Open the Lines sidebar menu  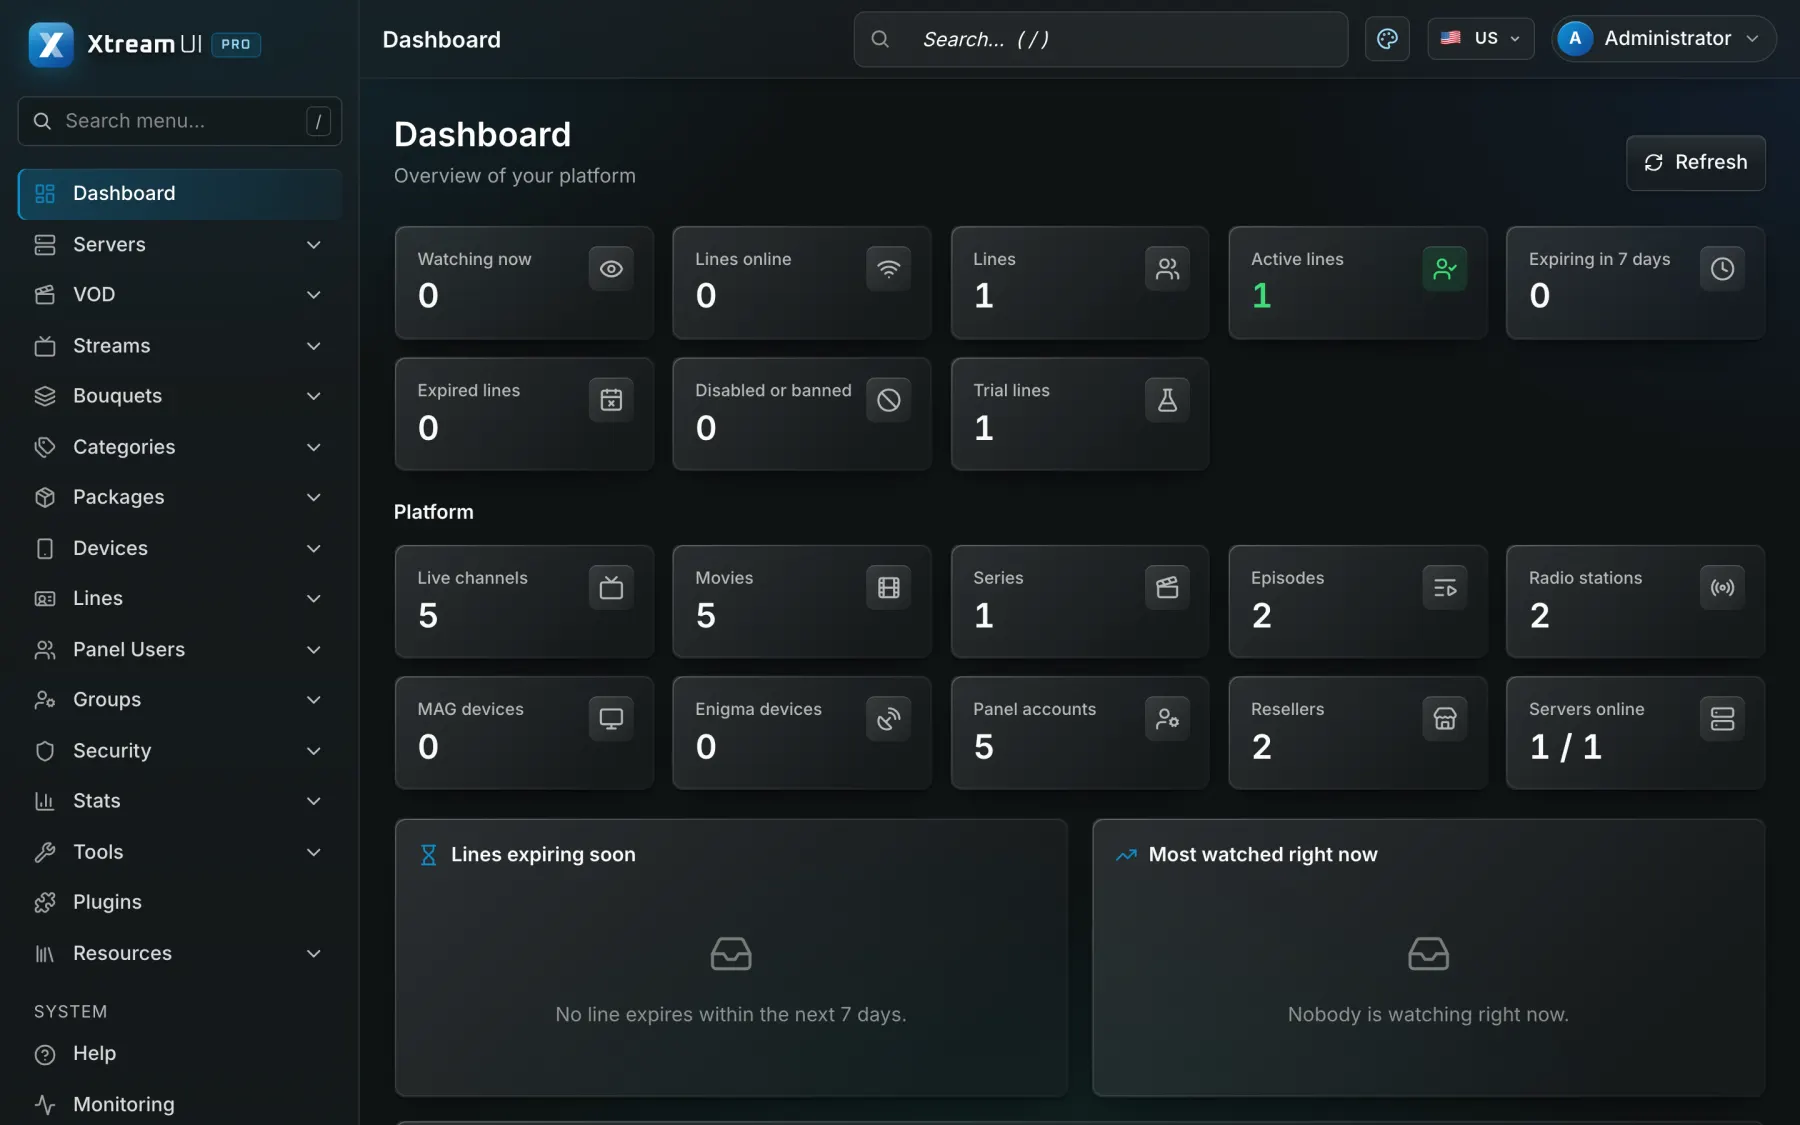180,599
